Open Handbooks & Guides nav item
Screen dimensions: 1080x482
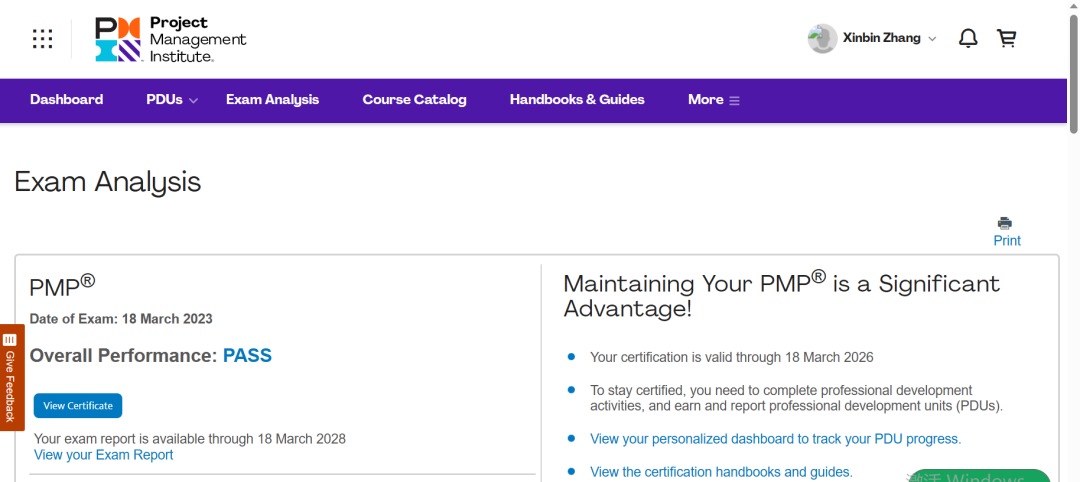(577, 100)
